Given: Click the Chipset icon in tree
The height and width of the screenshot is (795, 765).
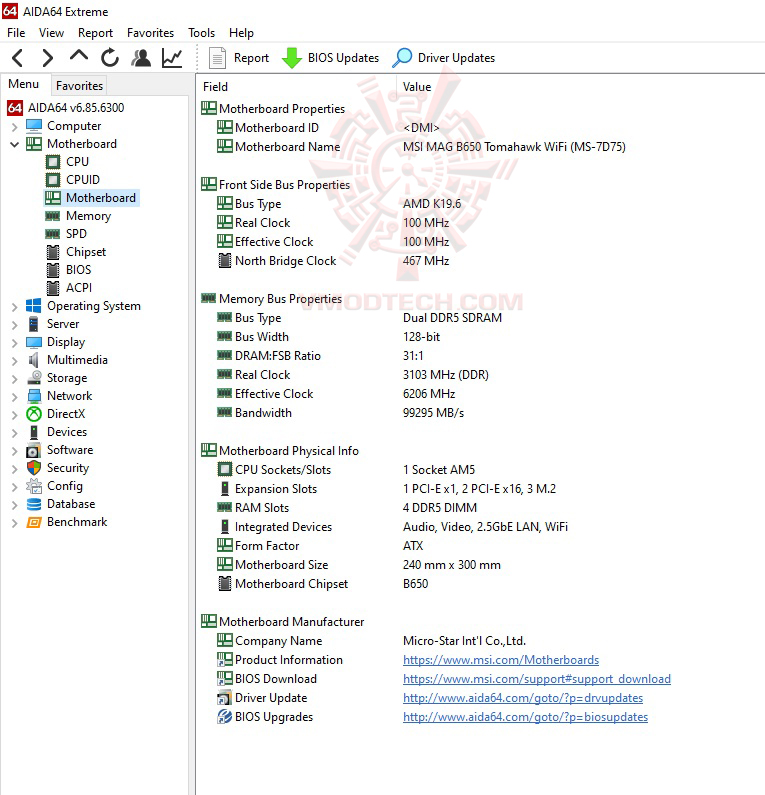Looking at the screenshot, I should point(53,252).
